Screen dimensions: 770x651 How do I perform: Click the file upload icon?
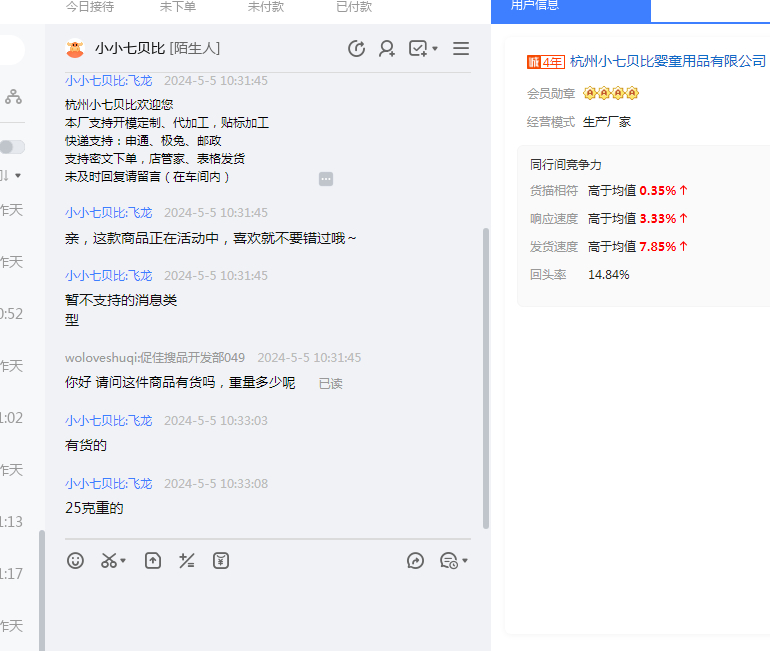(x=152, y=561)
